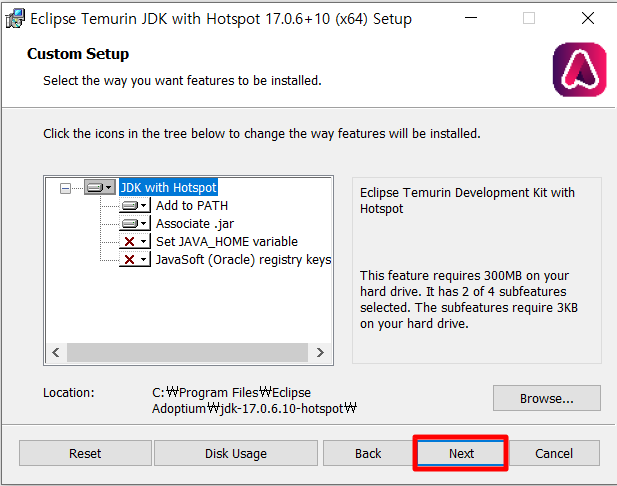Select the Add to PATH tree item

(x=192, y=205)
